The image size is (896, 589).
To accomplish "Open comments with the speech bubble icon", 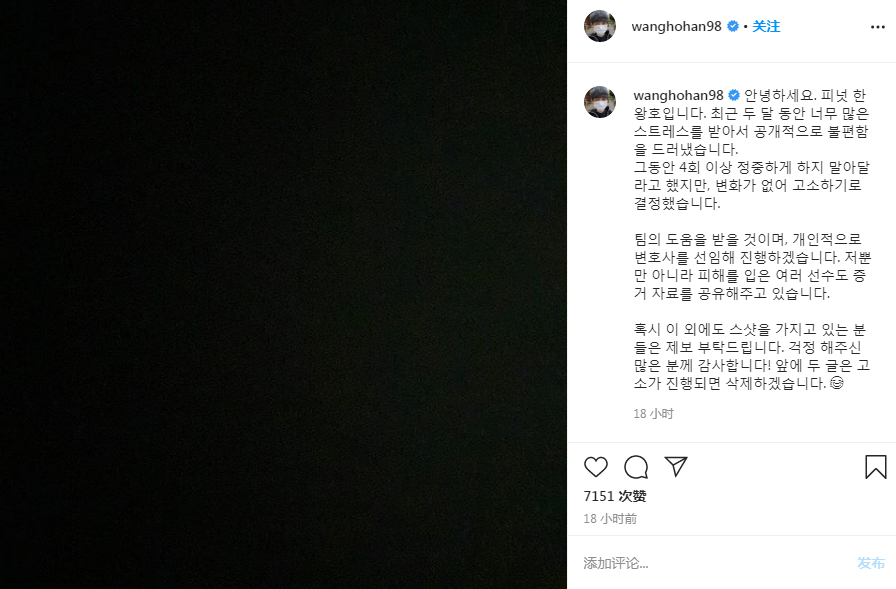I will 636,467.
